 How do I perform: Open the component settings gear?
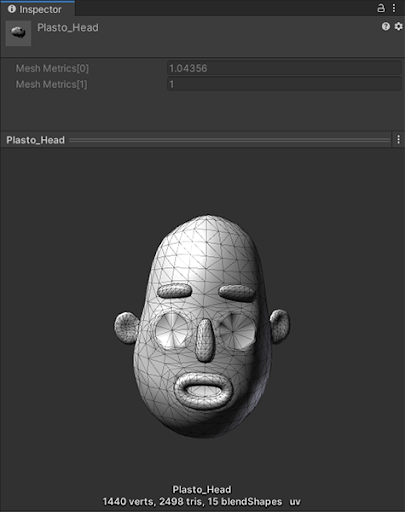pyautogui.click(x=398, y=26)
